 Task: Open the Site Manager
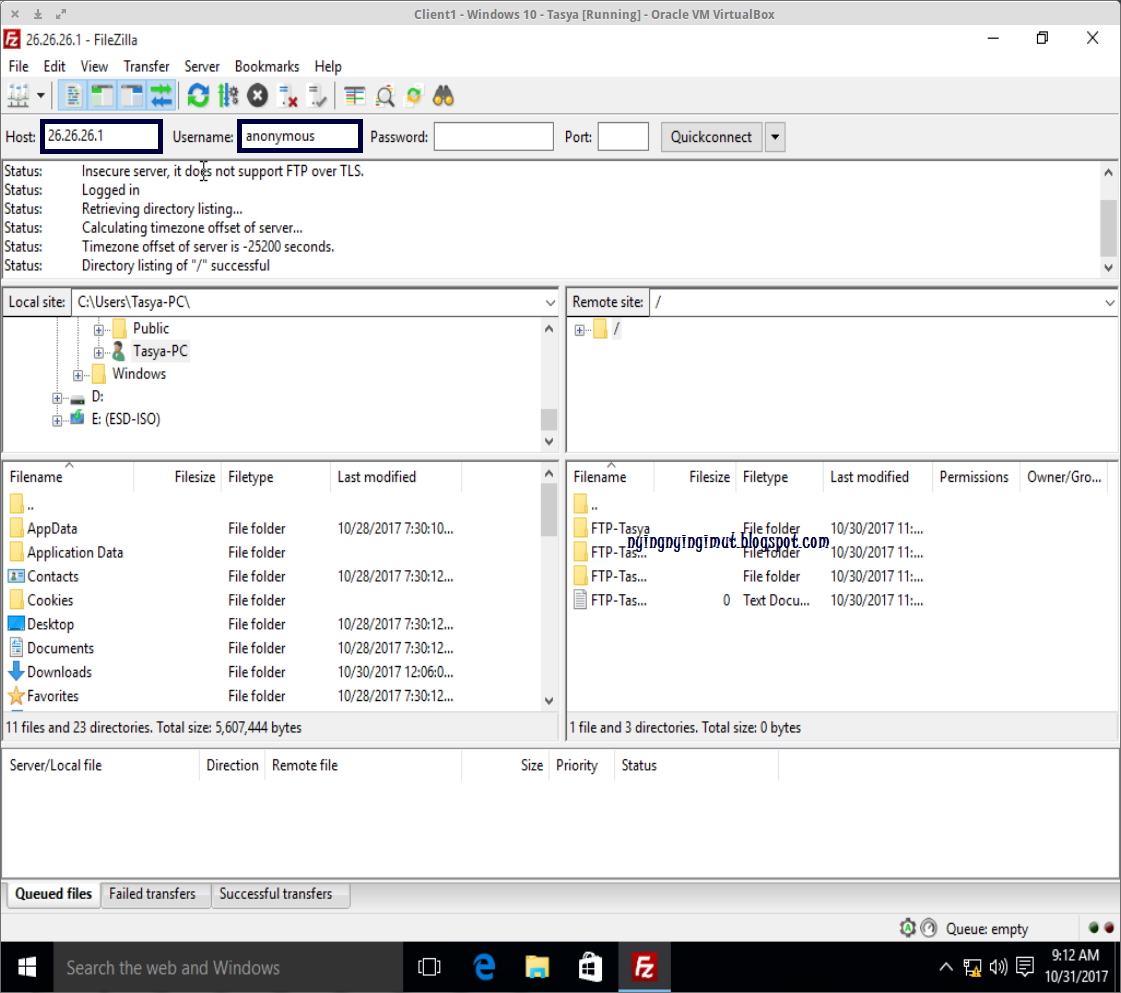(18, 95)
